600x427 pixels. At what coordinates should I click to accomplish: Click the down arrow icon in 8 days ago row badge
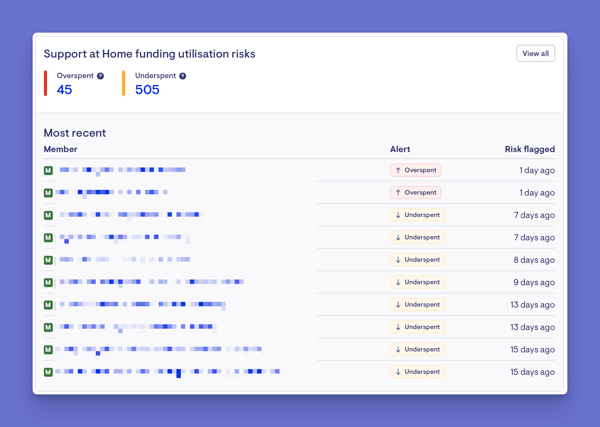[x=398, y=260]
